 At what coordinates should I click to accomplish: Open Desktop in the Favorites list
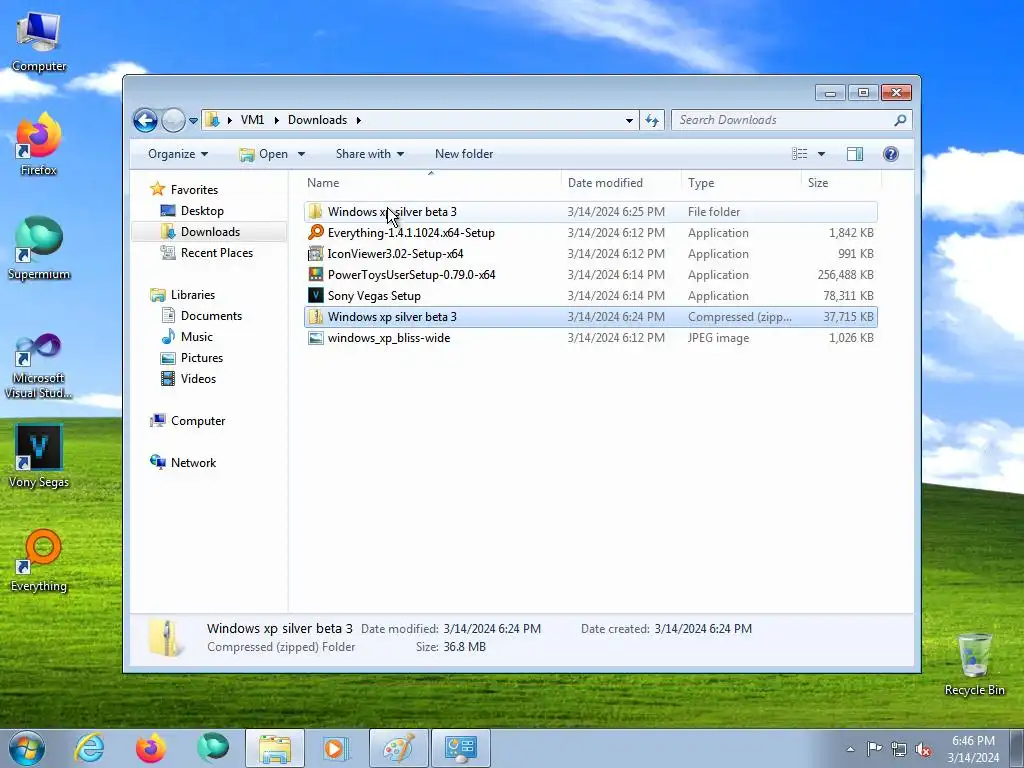tap(202, 211)
